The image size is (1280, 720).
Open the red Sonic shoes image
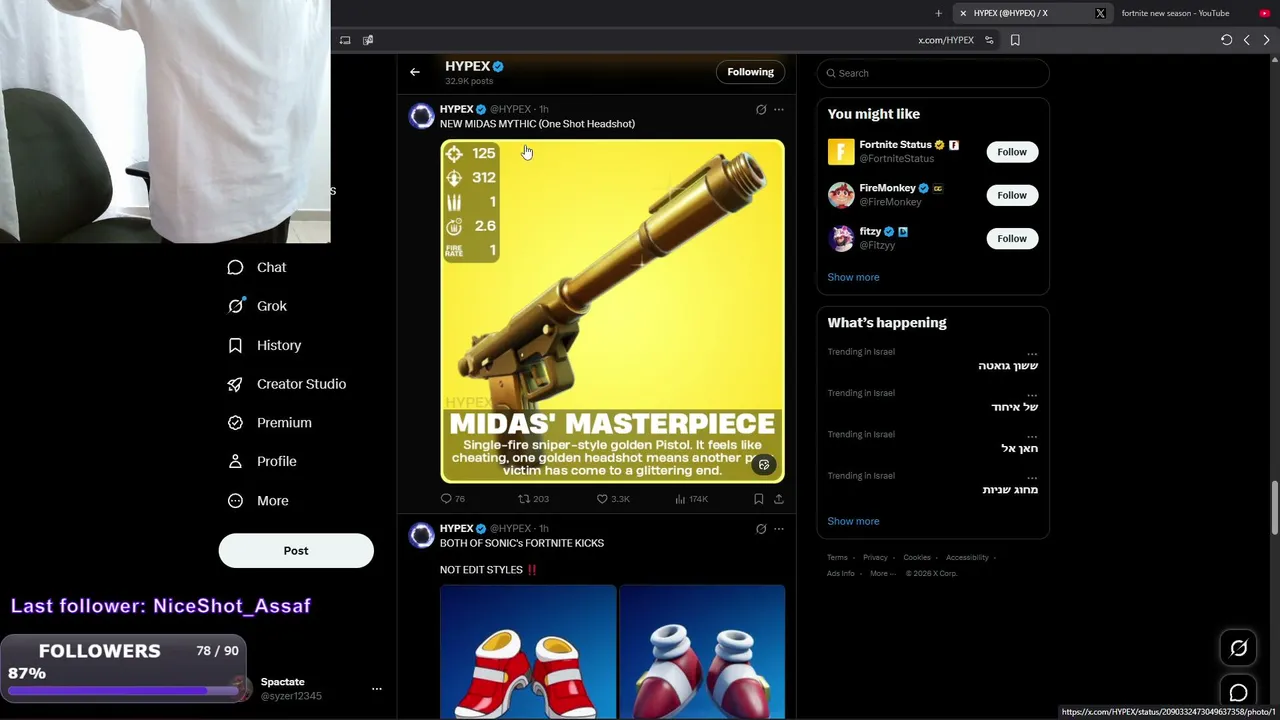tap(528, 652)
